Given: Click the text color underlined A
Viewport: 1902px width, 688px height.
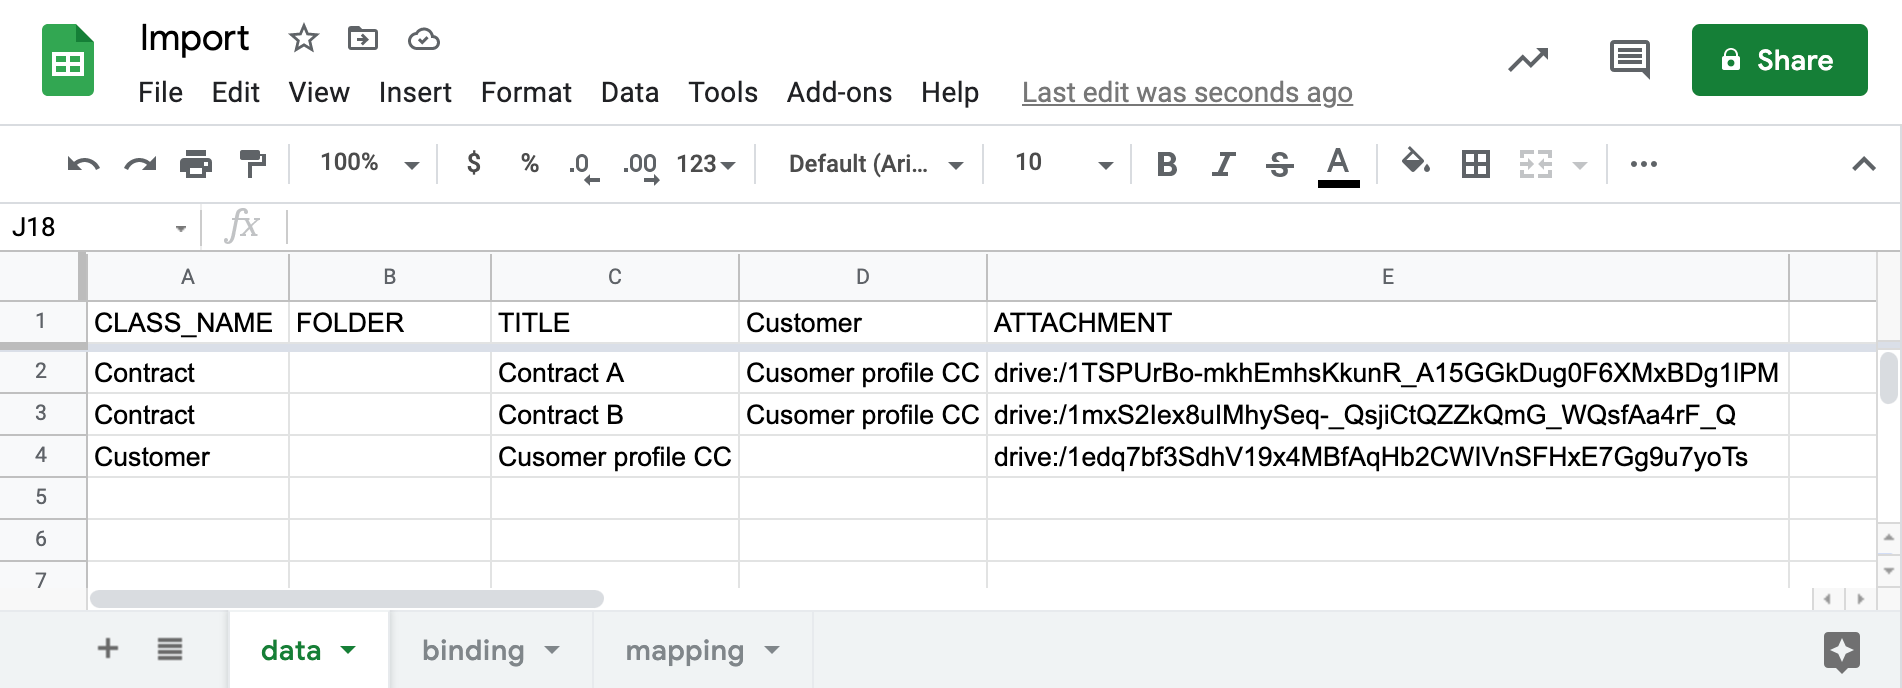Looking at the screenshot, I should (1338, 164).
